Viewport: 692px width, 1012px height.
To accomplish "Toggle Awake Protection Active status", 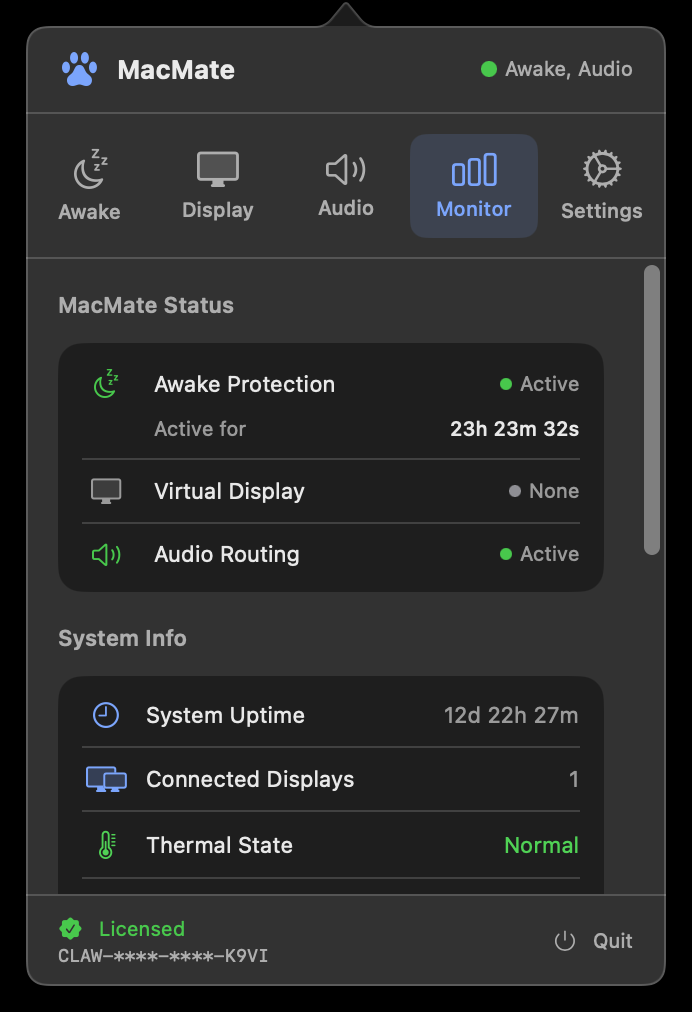I will [540, 384].
